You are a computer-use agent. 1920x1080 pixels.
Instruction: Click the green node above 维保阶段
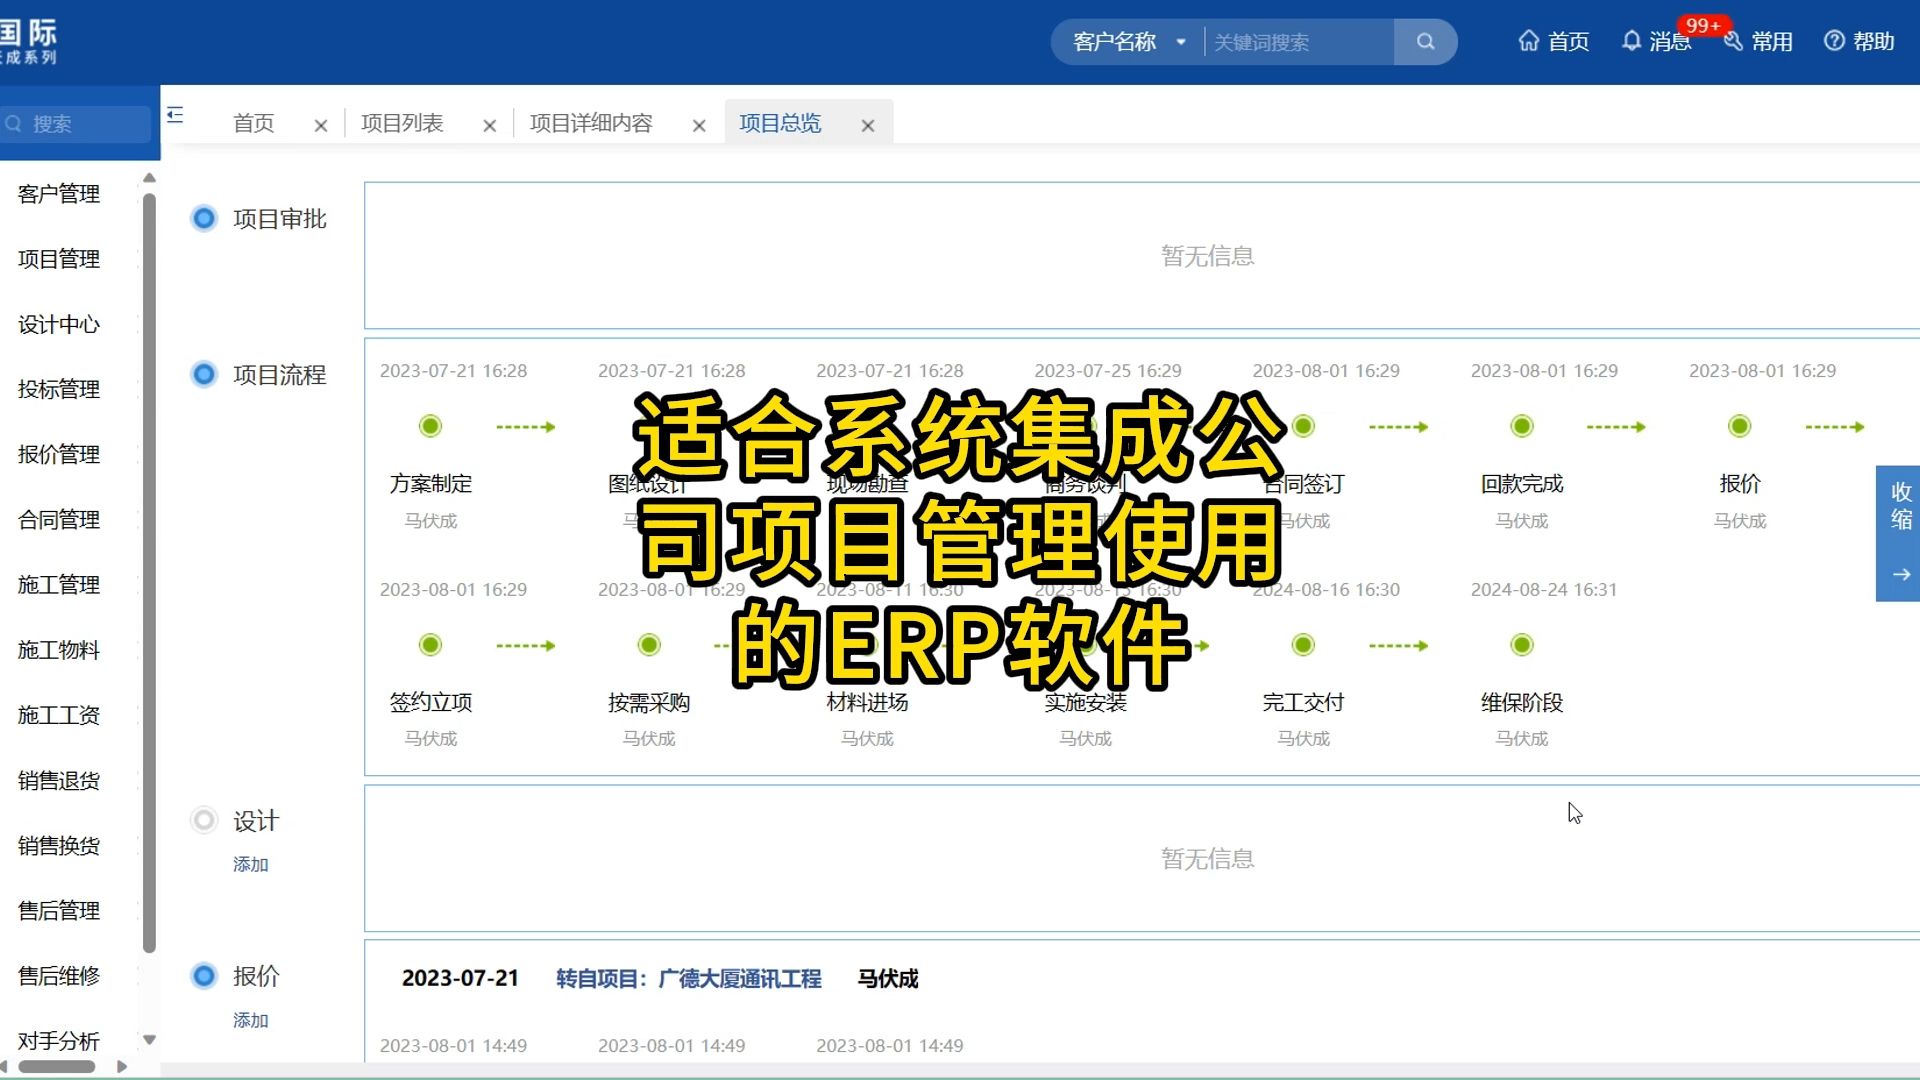click(1522, 645)
